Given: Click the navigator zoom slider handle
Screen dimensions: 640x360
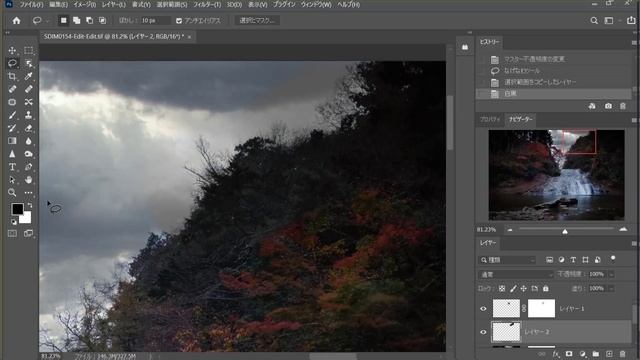Looking at the screenshot, I should pyautogui.click(x=565, y=231).
